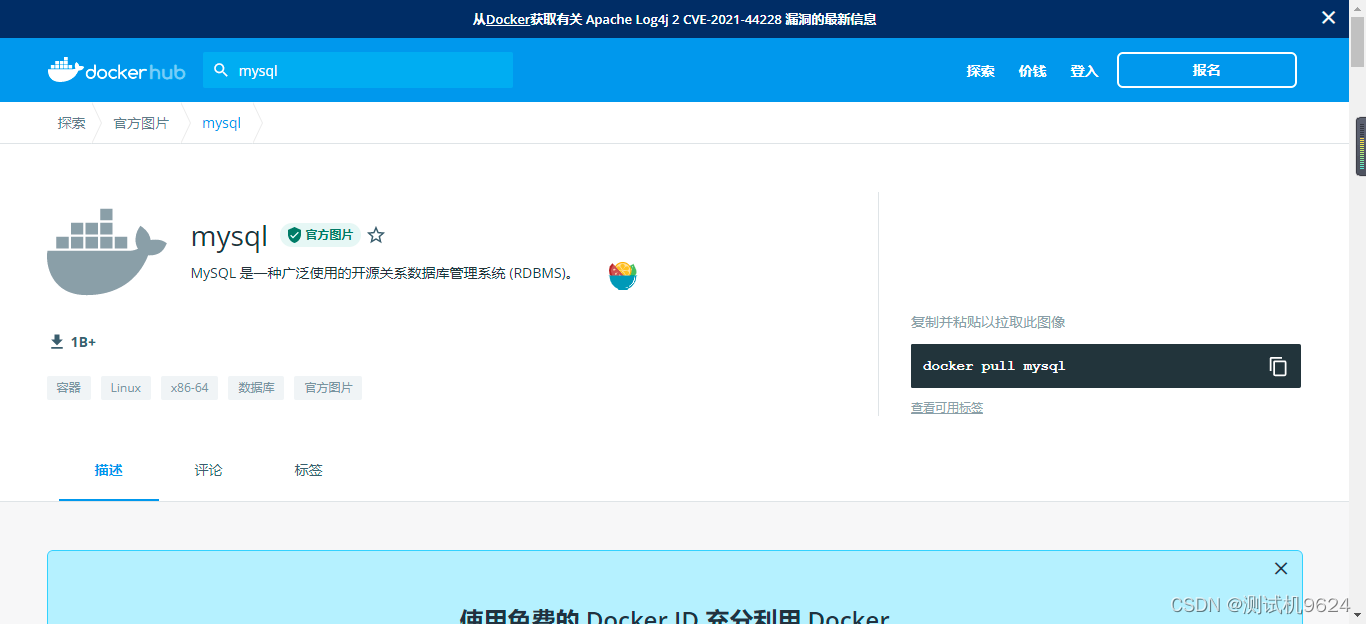
Task: Select the x86-64 tag chip
Action: click(190, 388)
